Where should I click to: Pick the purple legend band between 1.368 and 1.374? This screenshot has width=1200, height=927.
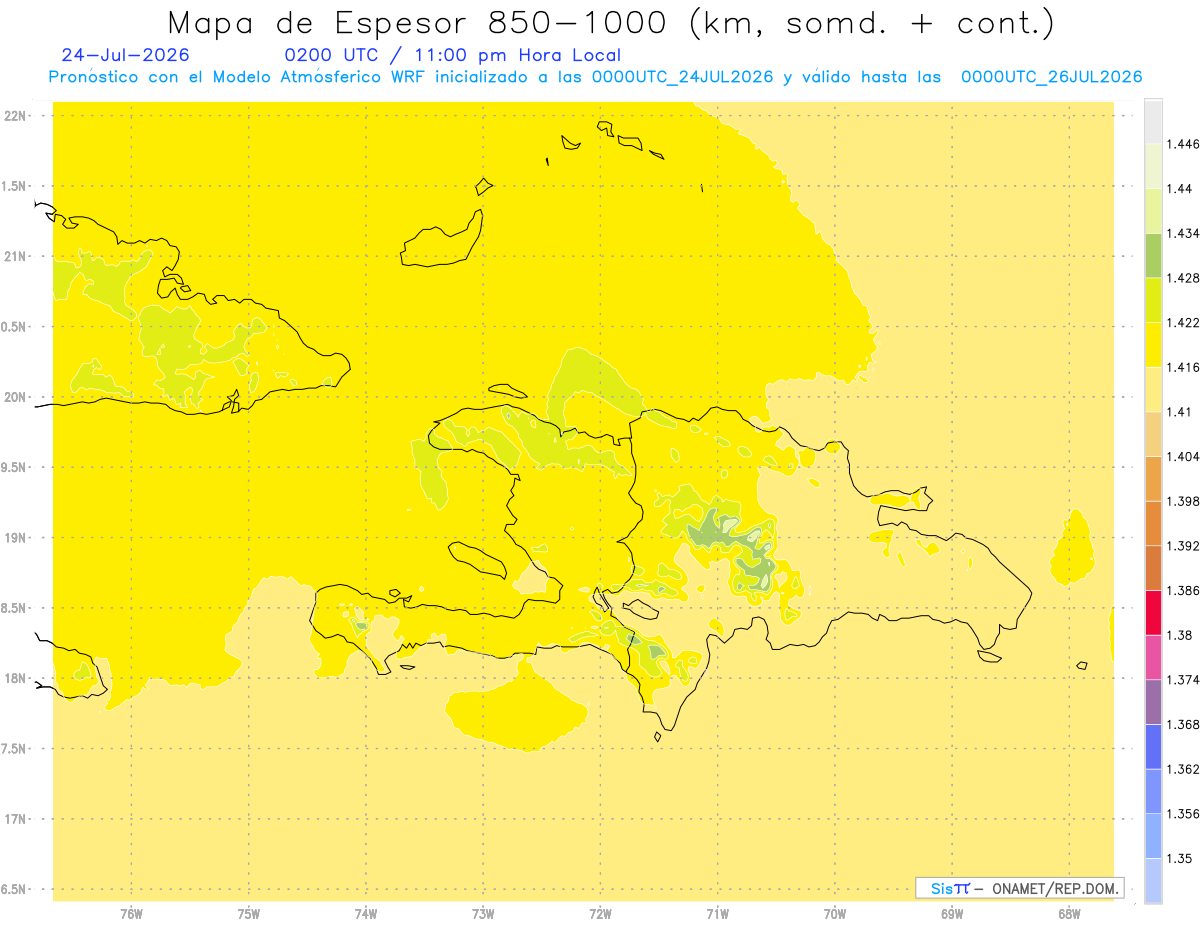(1153, 702)
